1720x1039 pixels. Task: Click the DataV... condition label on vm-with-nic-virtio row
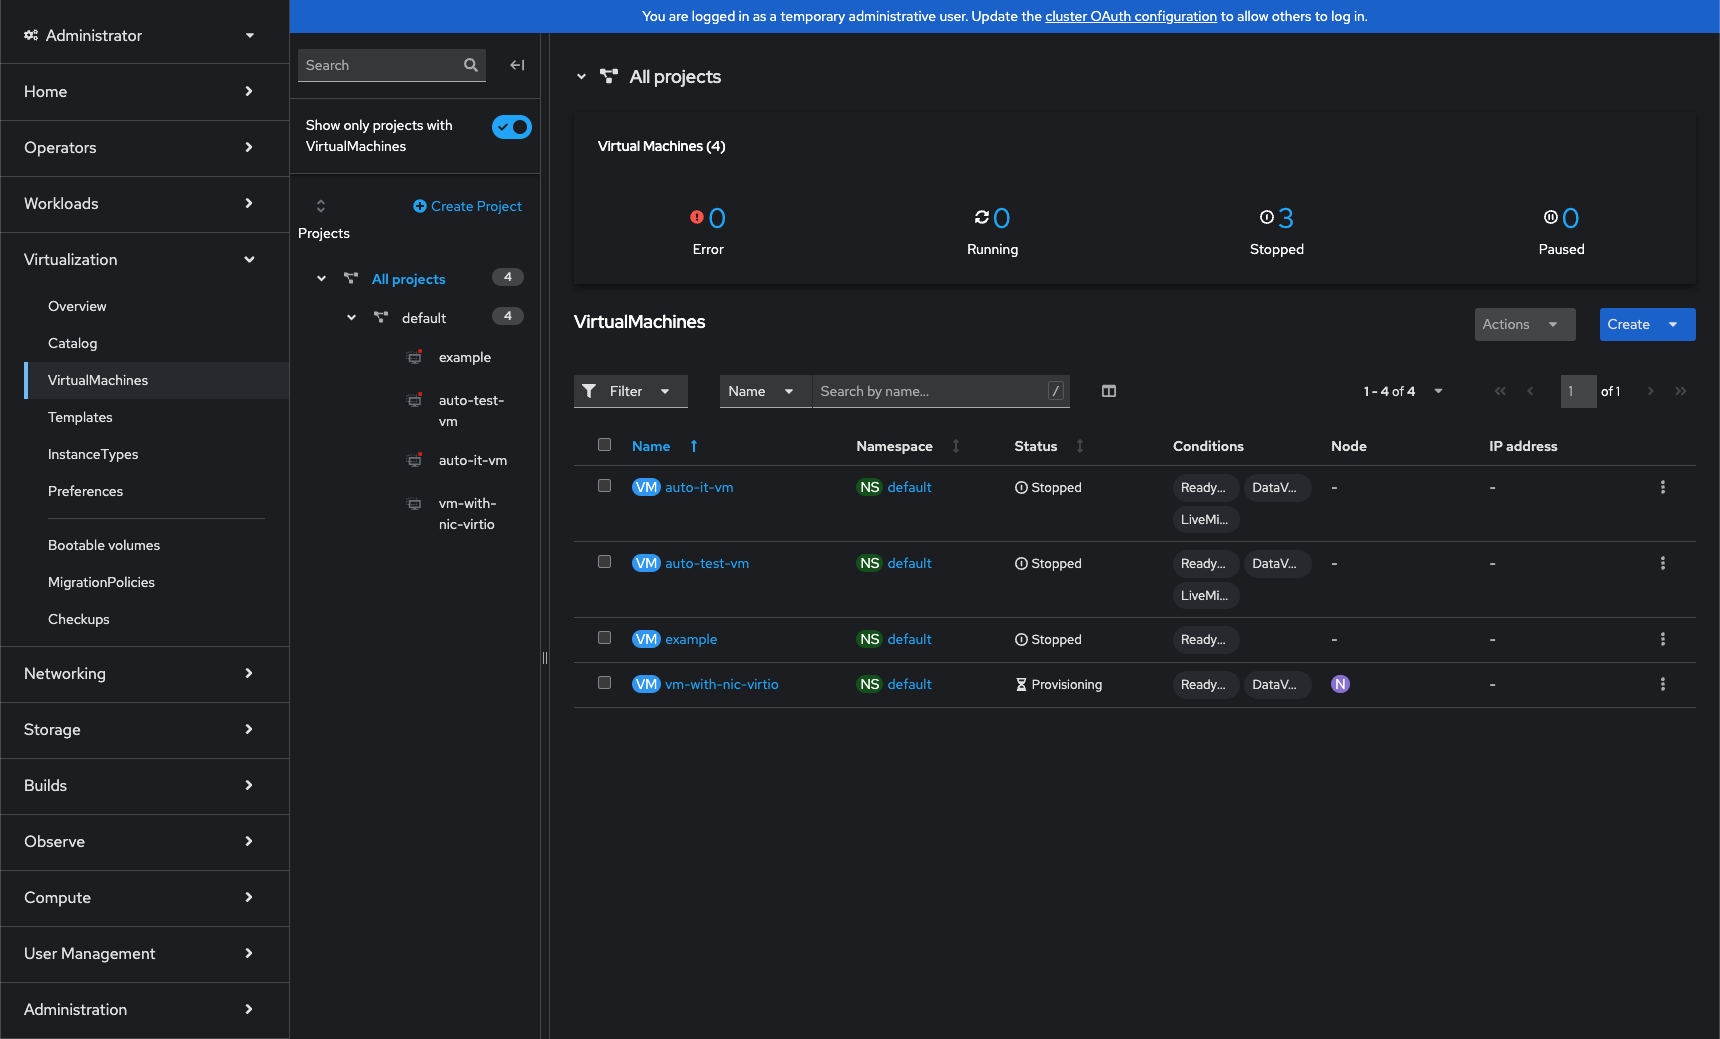tap(1275, 684)
